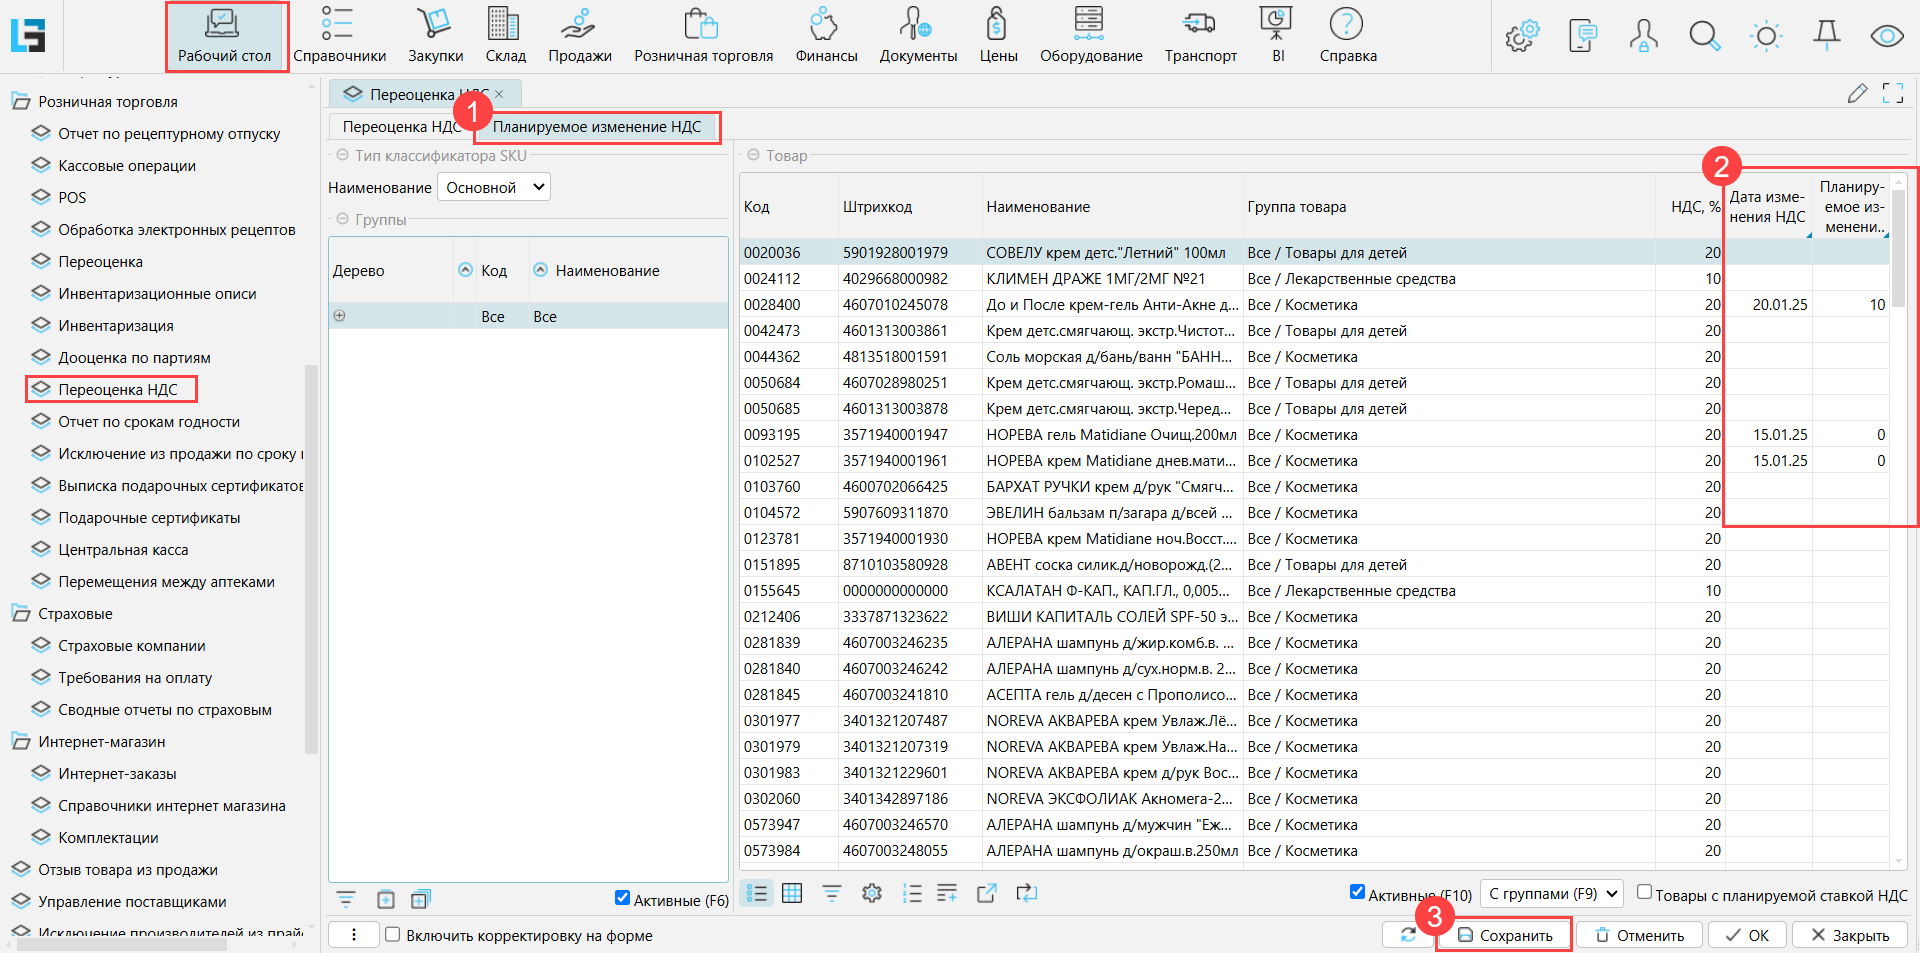
Task: Expand the 'Все' group tree node
Action: 340,316
